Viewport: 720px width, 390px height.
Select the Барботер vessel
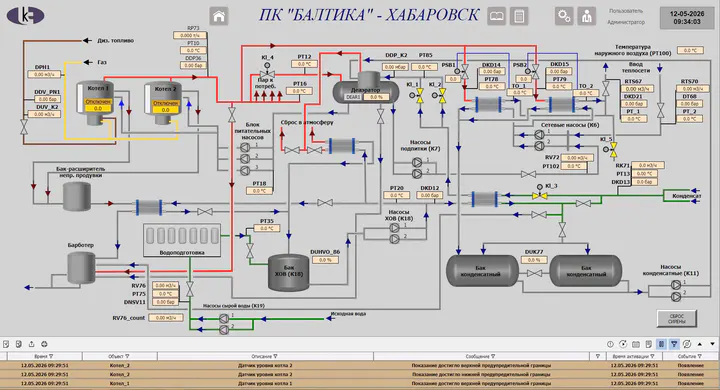[81, 268]
